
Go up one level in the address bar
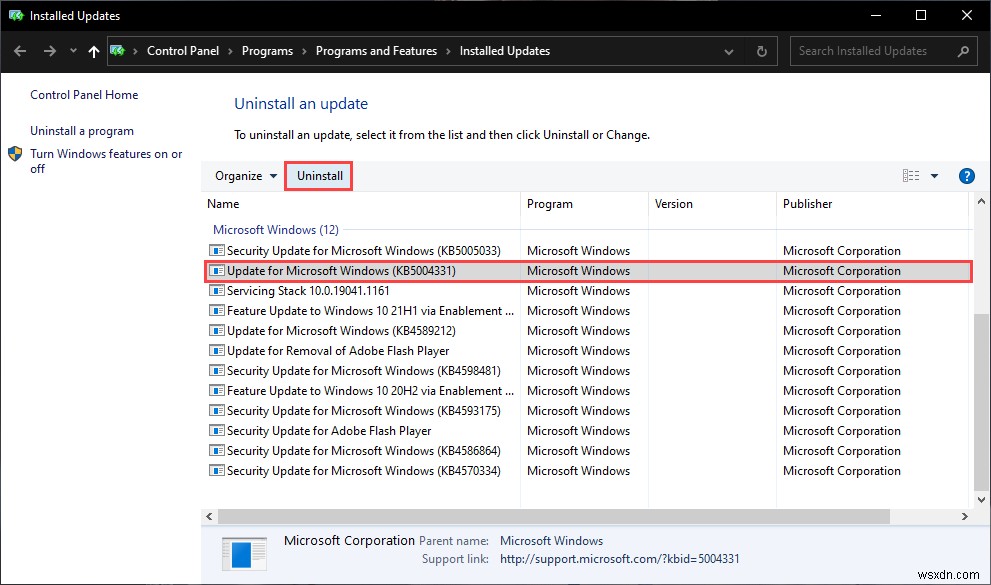(x=92, y=51)
